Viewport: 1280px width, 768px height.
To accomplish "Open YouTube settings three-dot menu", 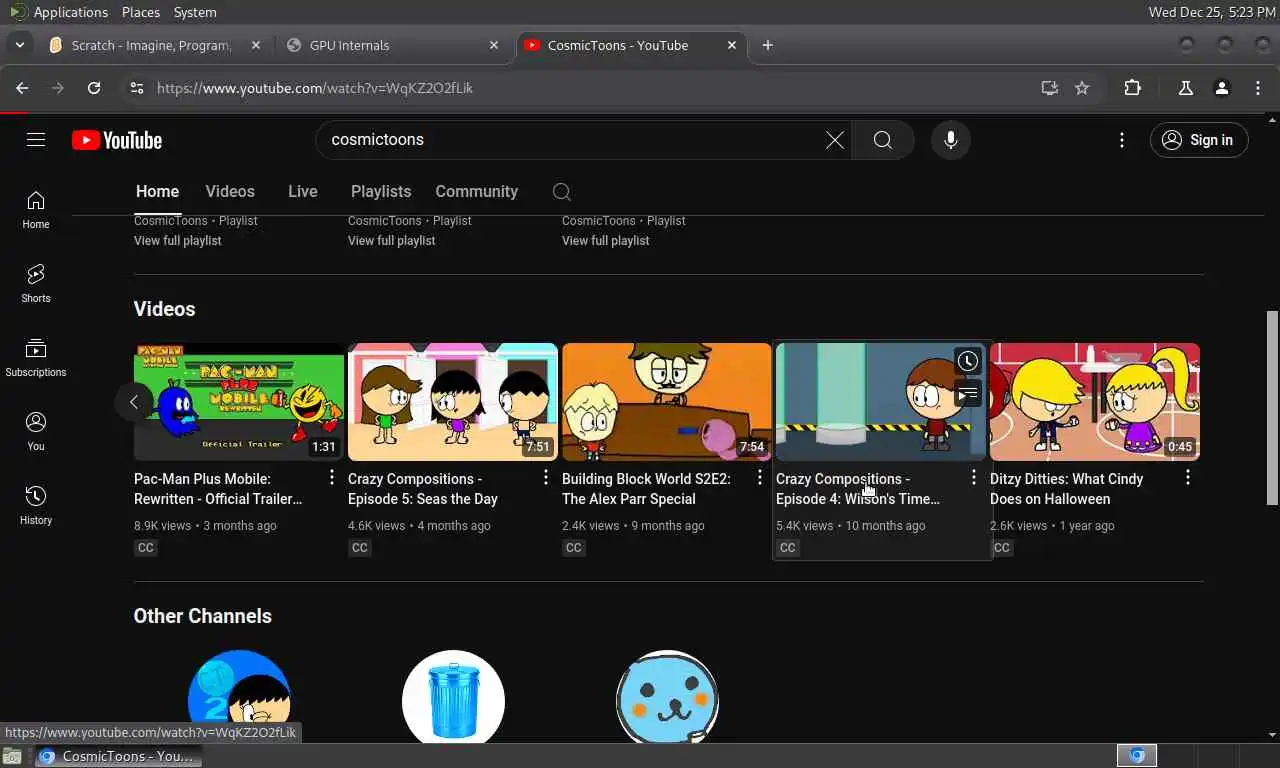I will click(1122, 140).
